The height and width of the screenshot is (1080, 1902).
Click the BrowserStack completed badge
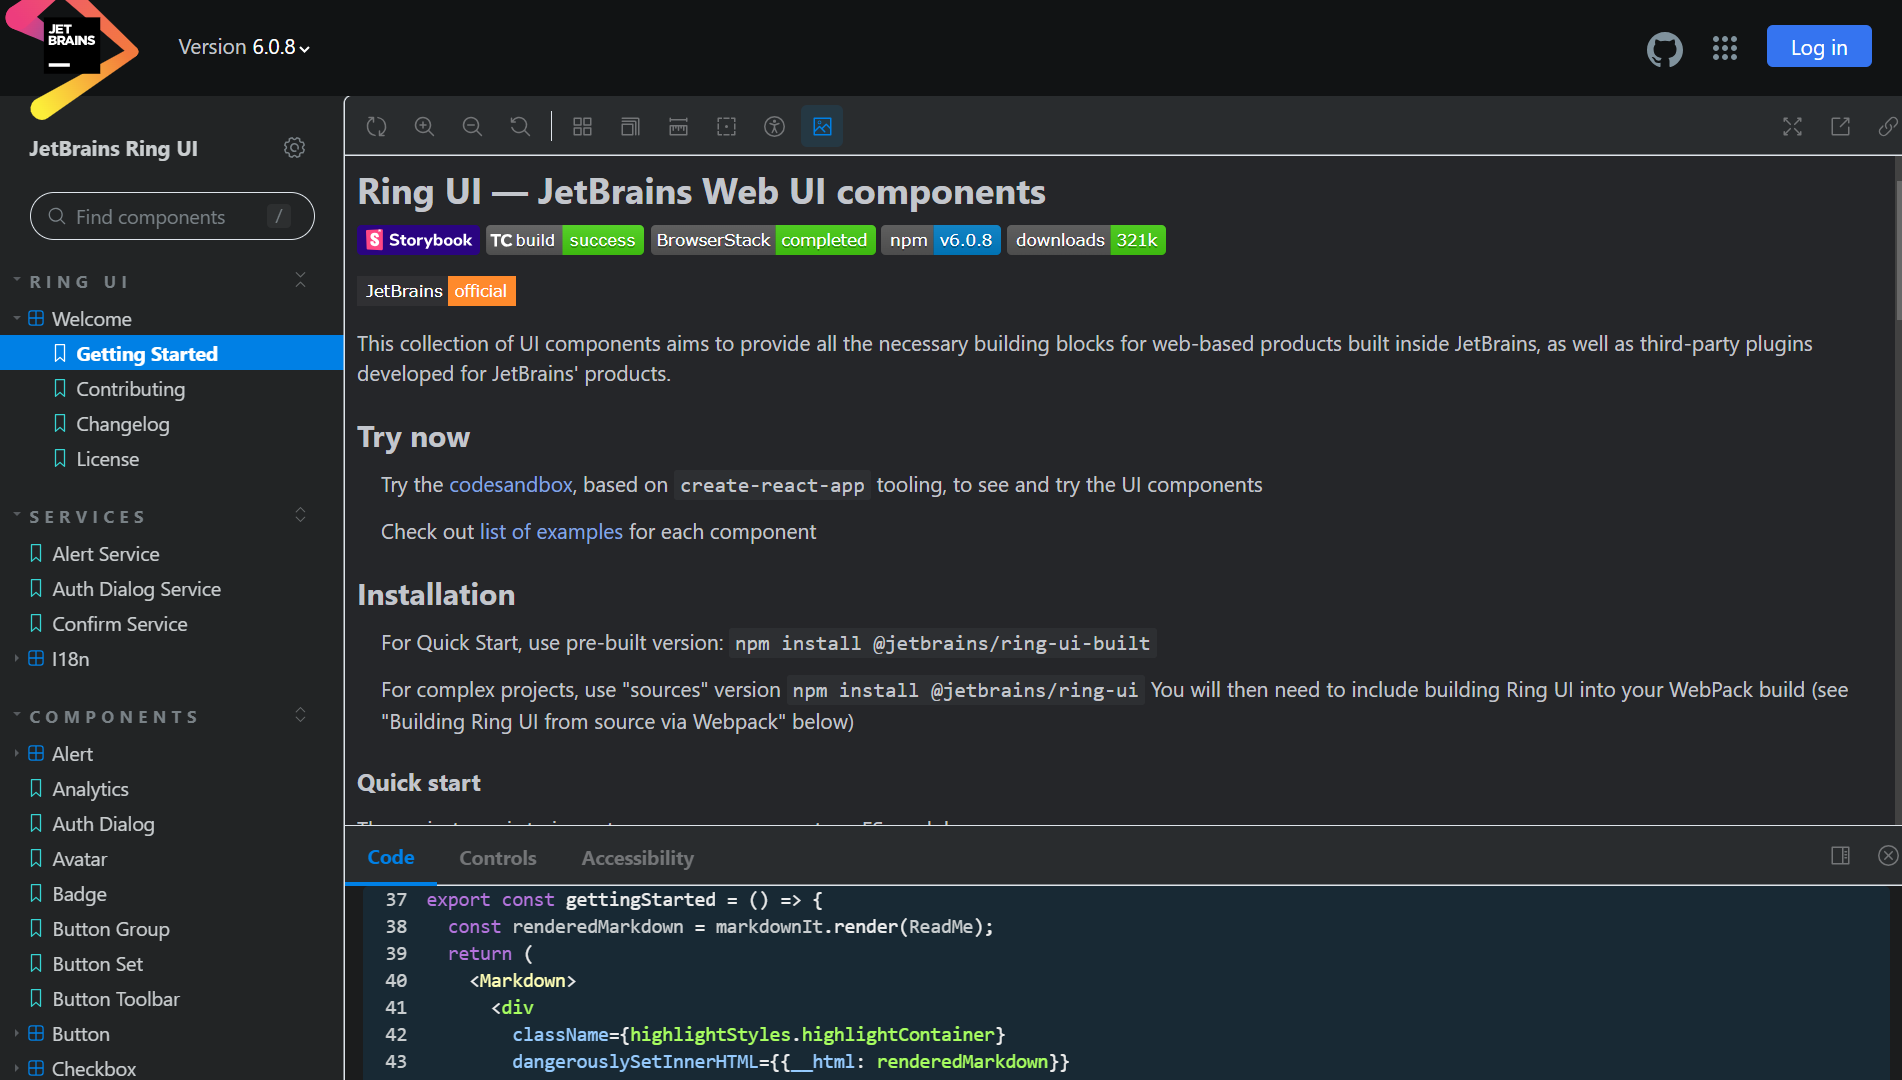pyautogui.click(x=763, y=240)
